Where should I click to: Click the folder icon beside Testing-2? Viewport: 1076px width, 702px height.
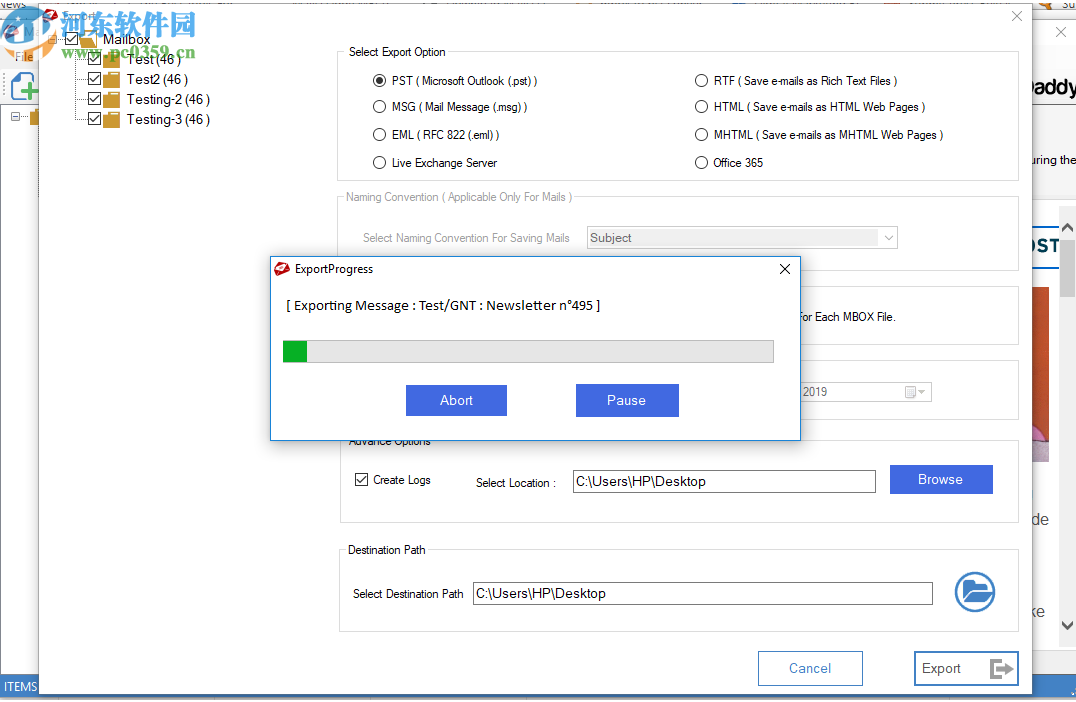(x=111, y=99)
